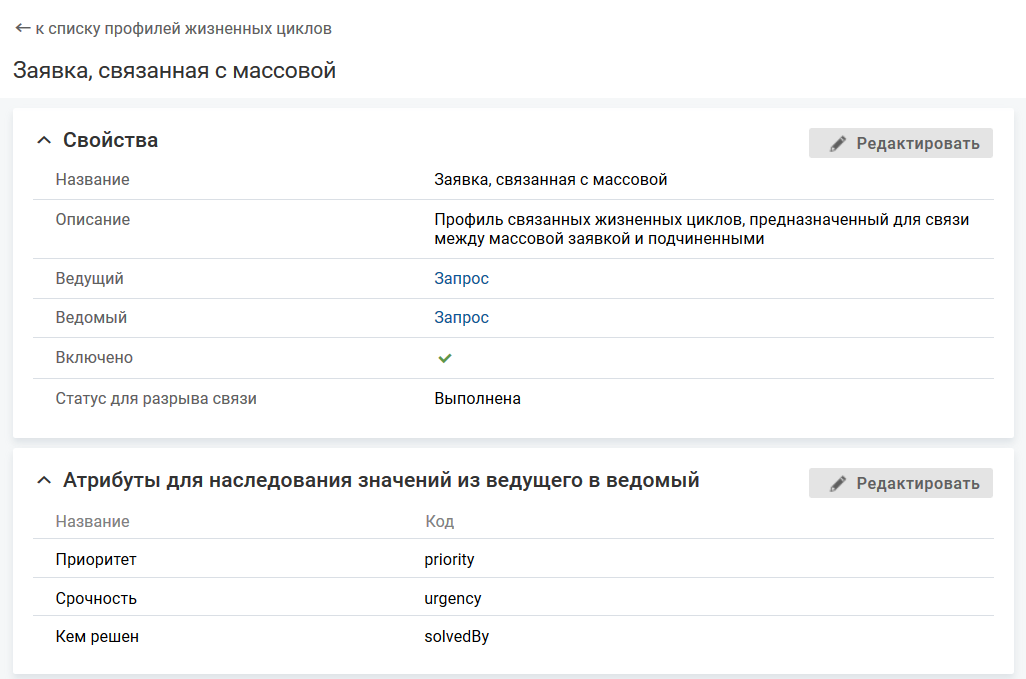
Task: Click the back arrow to lifecycle profiles list
Action: click(23, 29)
